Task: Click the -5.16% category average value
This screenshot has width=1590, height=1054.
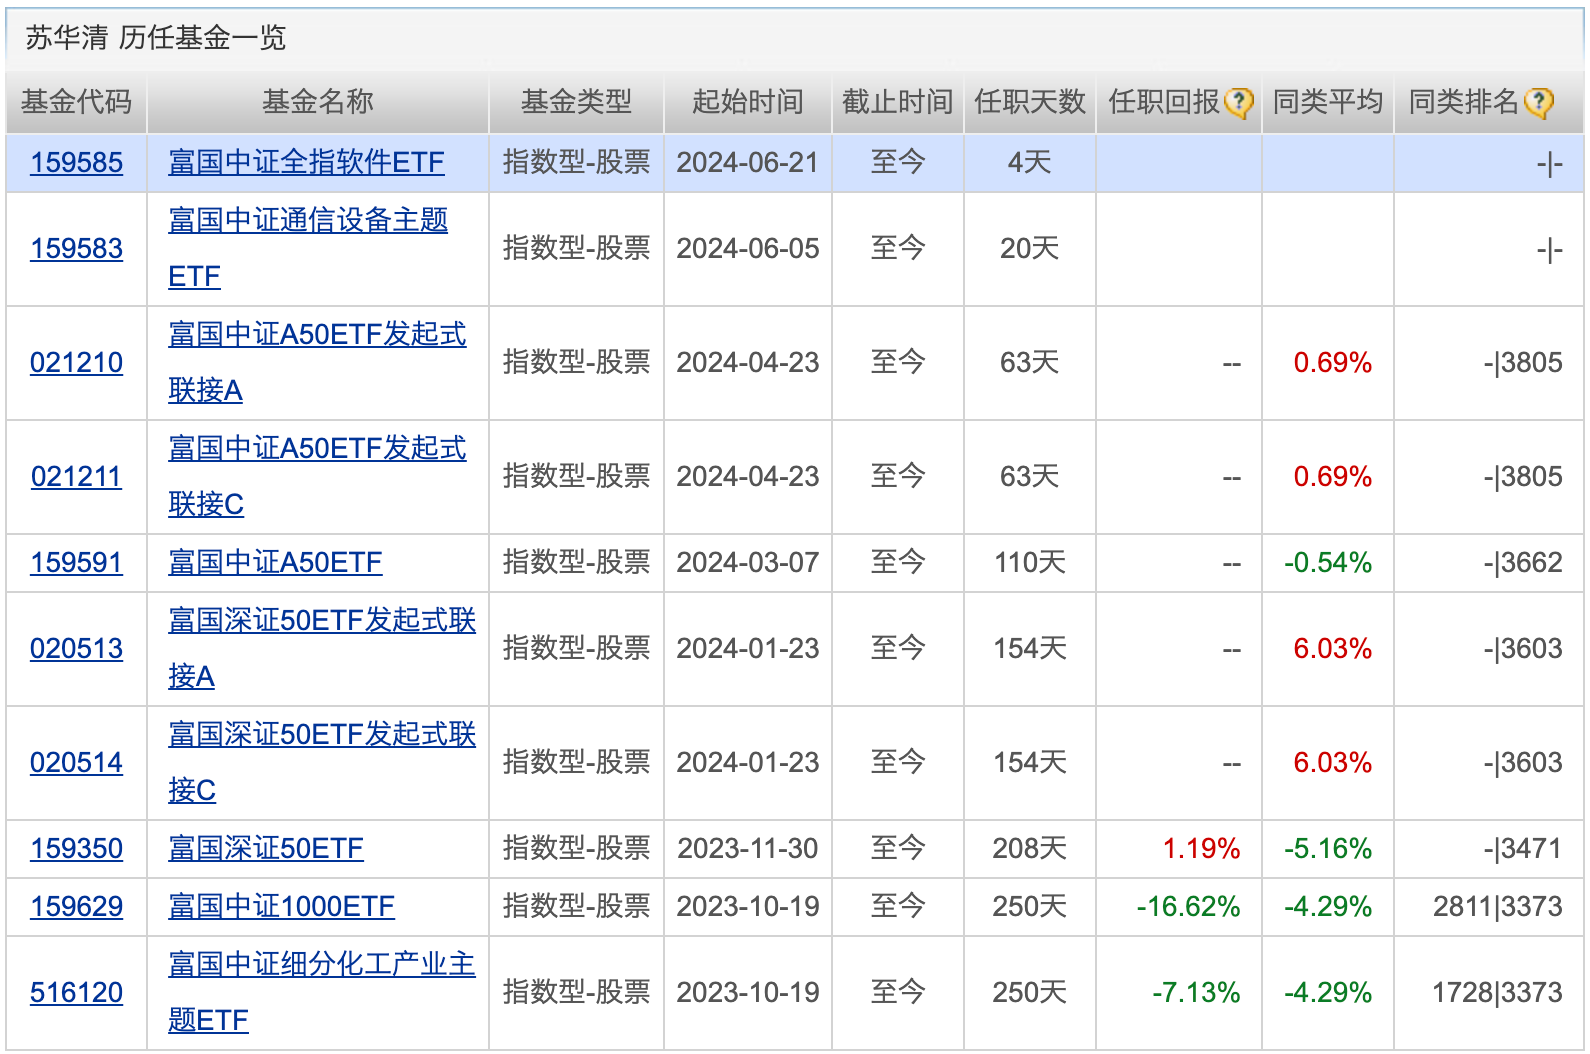Action: coord(1328,849)
